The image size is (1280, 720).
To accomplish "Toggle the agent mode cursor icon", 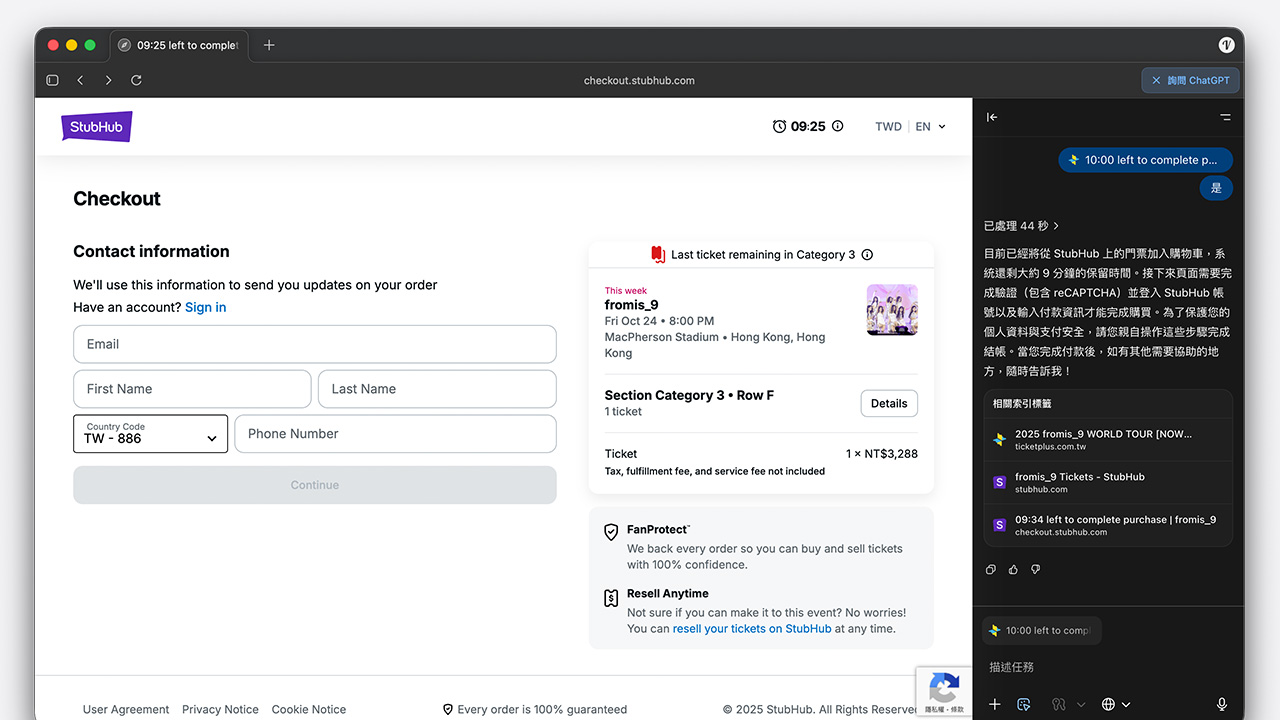I will 1023,705.
